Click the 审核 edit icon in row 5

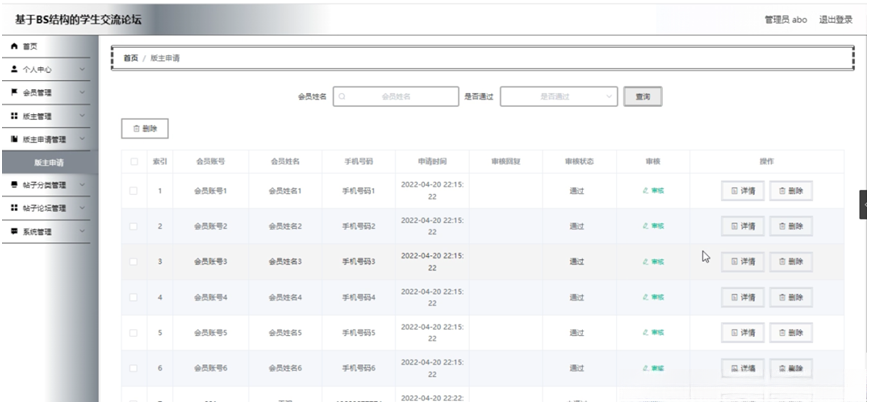[x=646, y=333]
